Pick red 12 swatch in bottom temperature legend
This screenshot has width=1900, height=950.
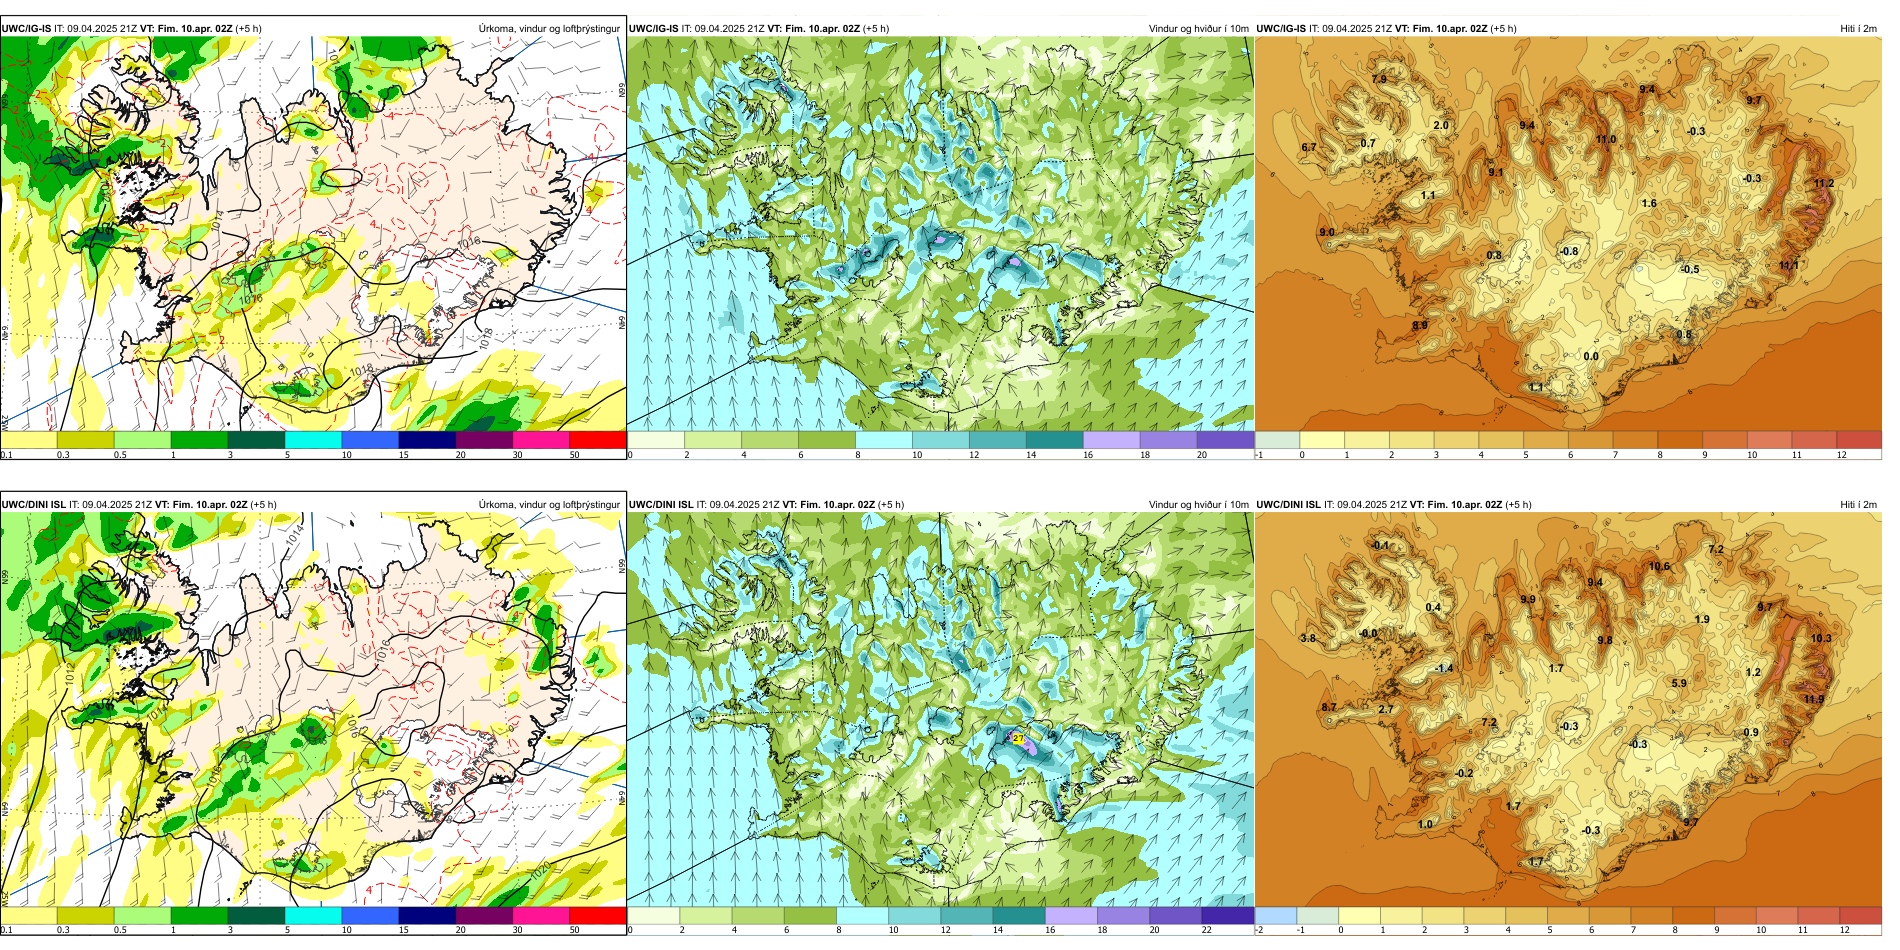pyautogui.click(x=1861, y=915)
